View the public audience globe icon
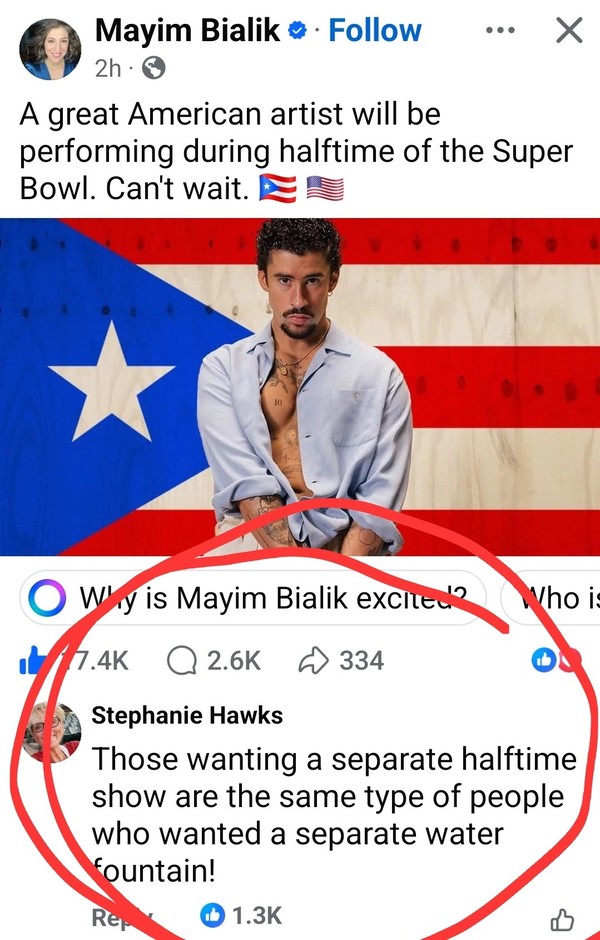 coord(153,68)
